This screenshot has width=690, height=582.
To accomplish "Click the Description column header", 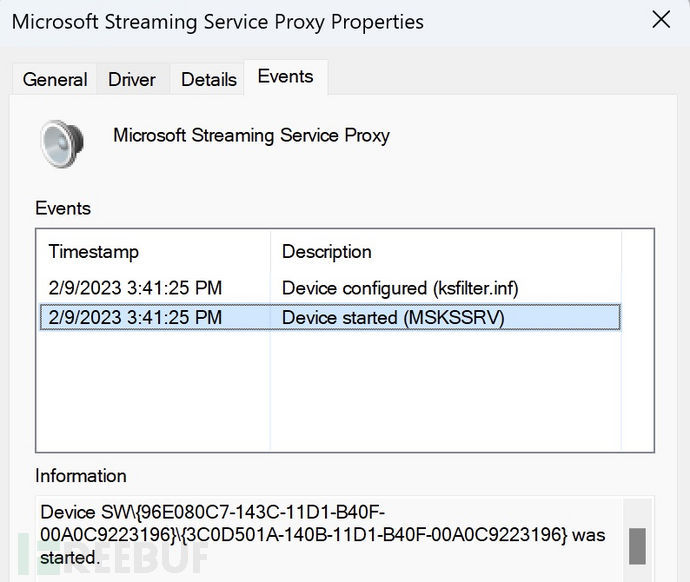I will pyautogui.click(x=446, y=252).
